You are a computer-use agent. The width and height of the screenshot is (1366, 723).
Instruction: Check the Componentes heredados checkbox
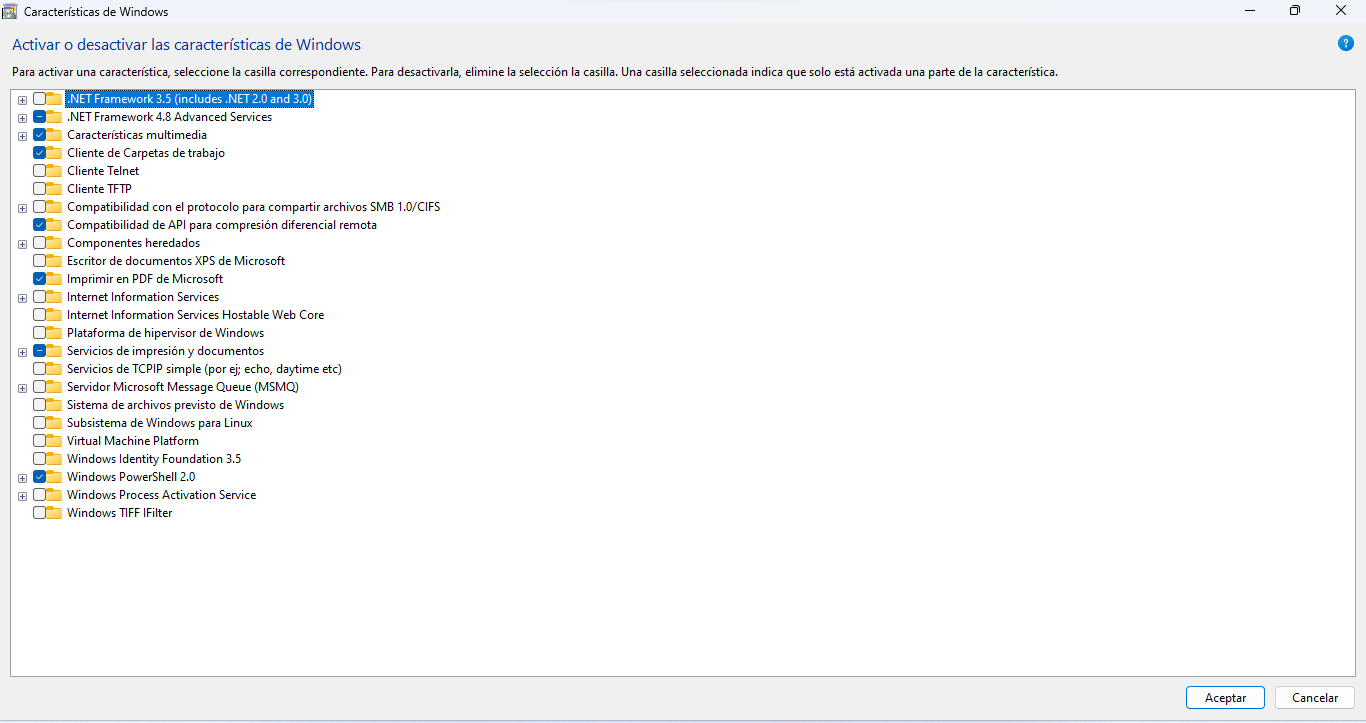[39, 243]
